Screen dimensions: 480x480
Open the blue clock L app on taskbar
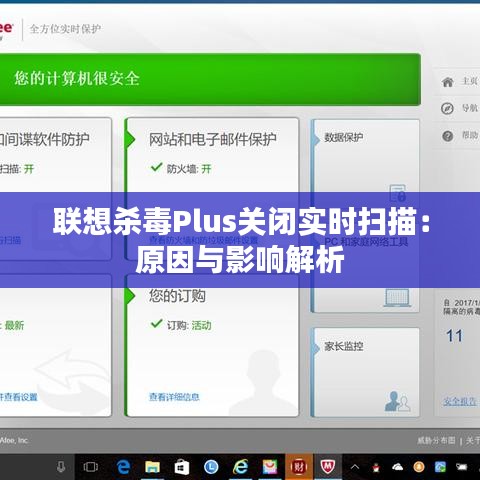click(x=211, y=467)
